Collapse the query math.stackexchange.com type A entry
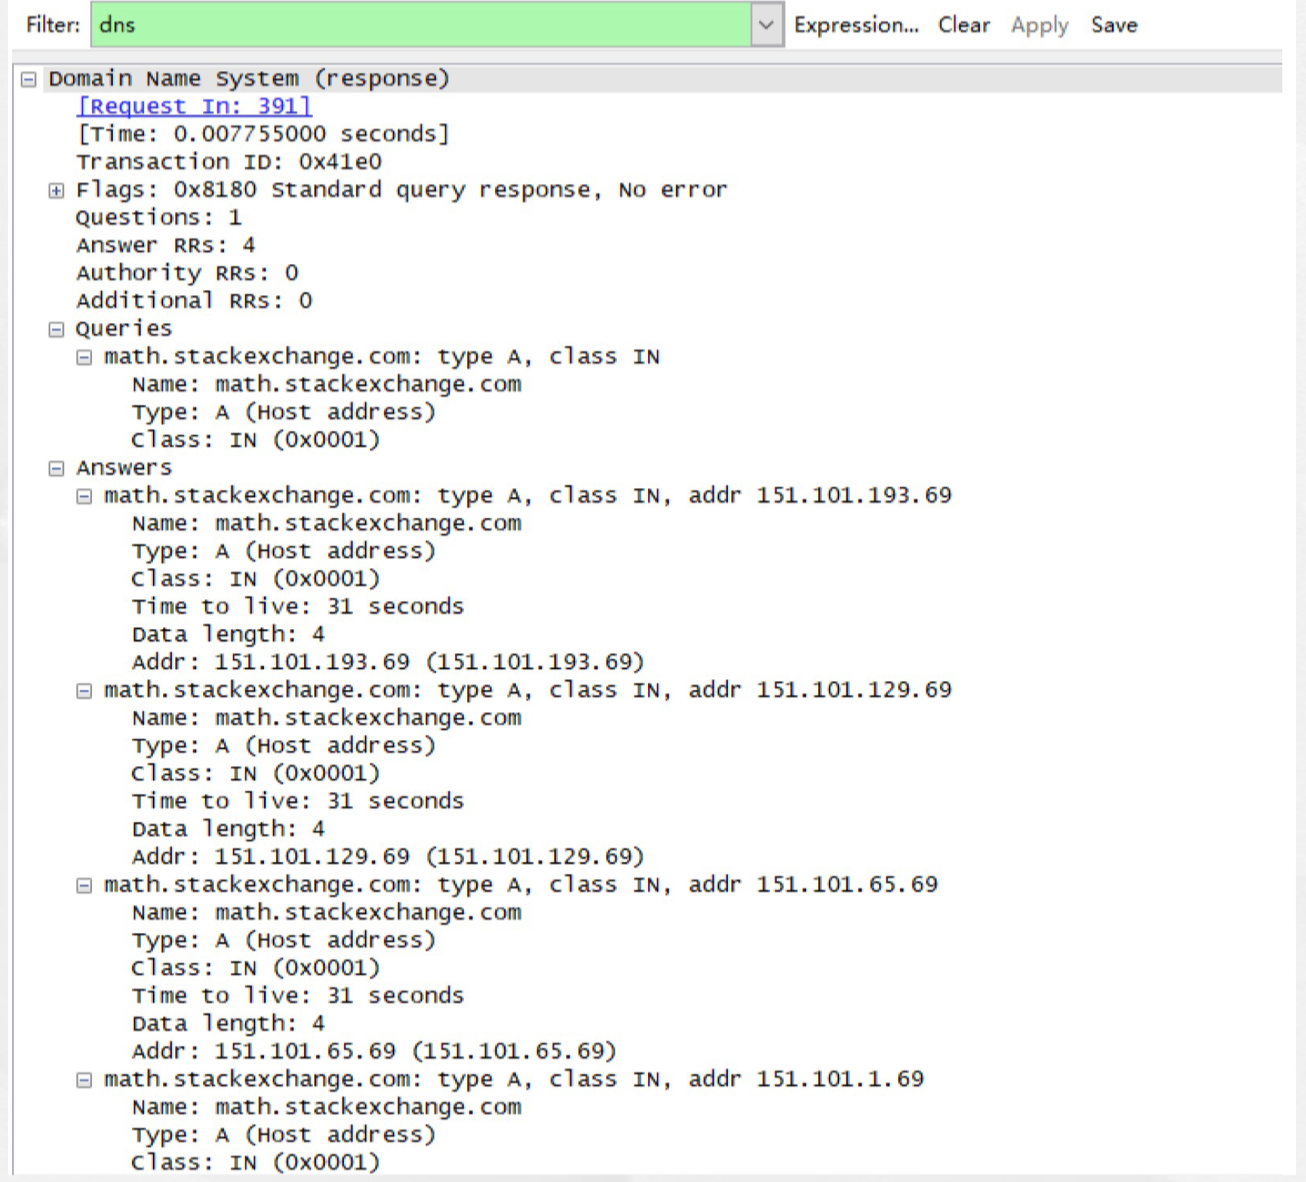Screen dimensions: 1306x1182 85,357
